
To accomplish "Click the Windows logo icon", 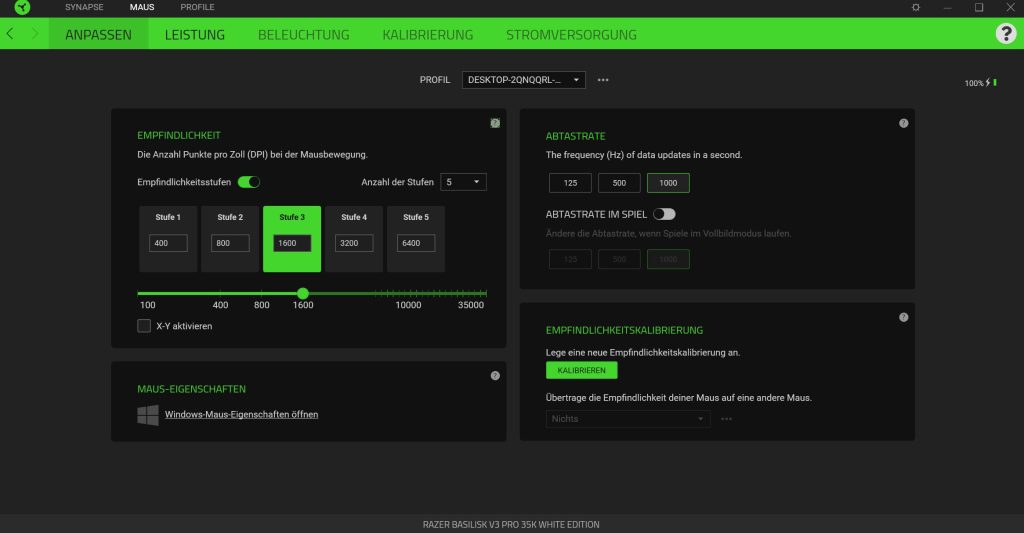I will click(x=148, y=415).
